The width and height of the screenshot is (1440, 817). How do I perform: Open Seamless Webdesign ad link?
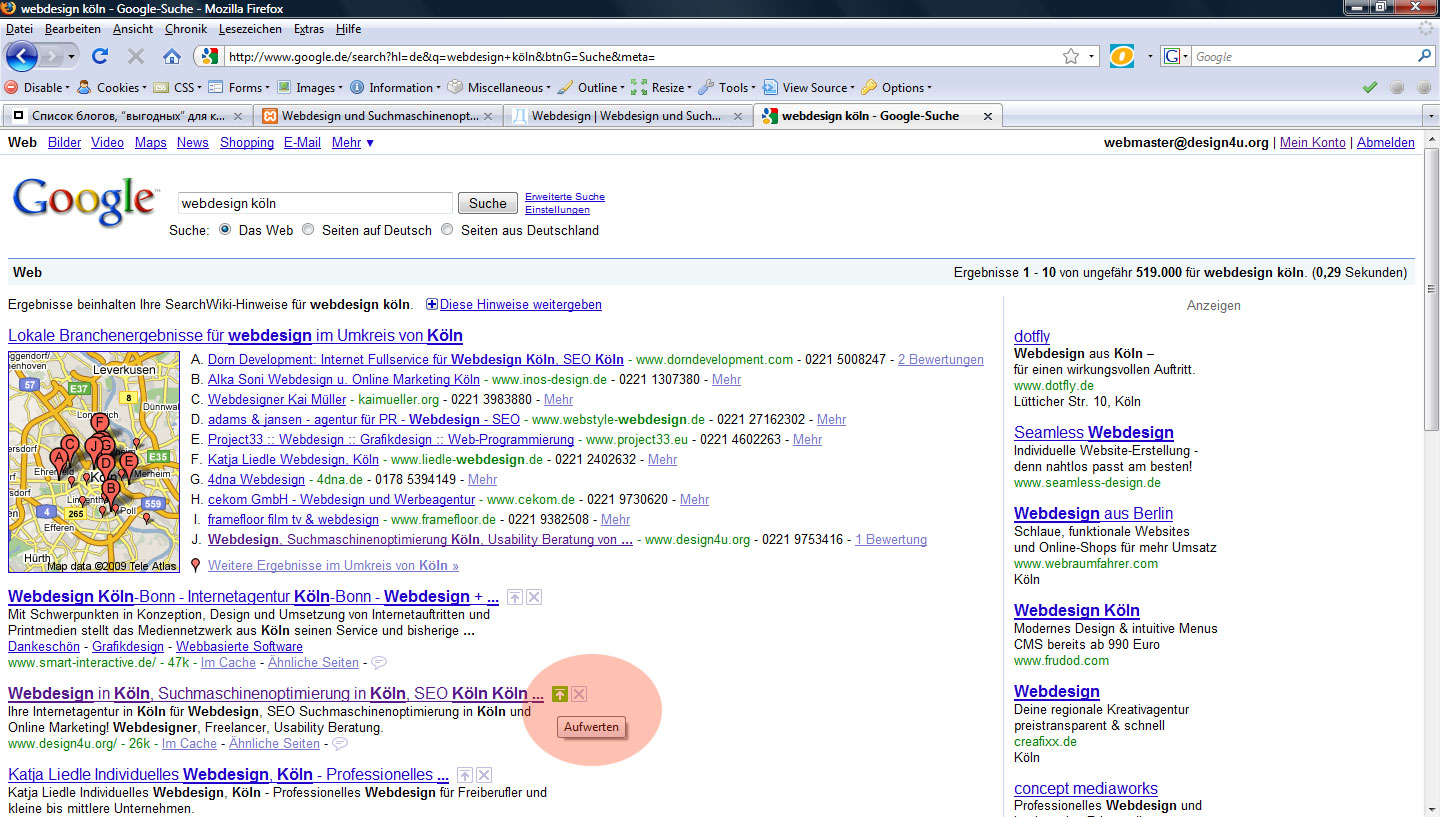[1094, 433]
